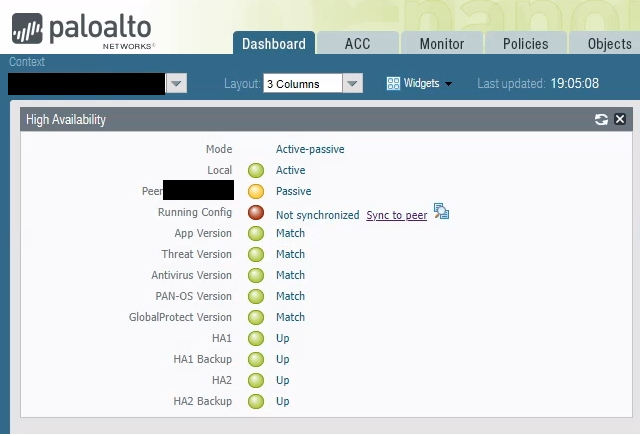This screenshot has width=640, height=436.
Task: Click the Dashboard tab
Action: (273, 44)
